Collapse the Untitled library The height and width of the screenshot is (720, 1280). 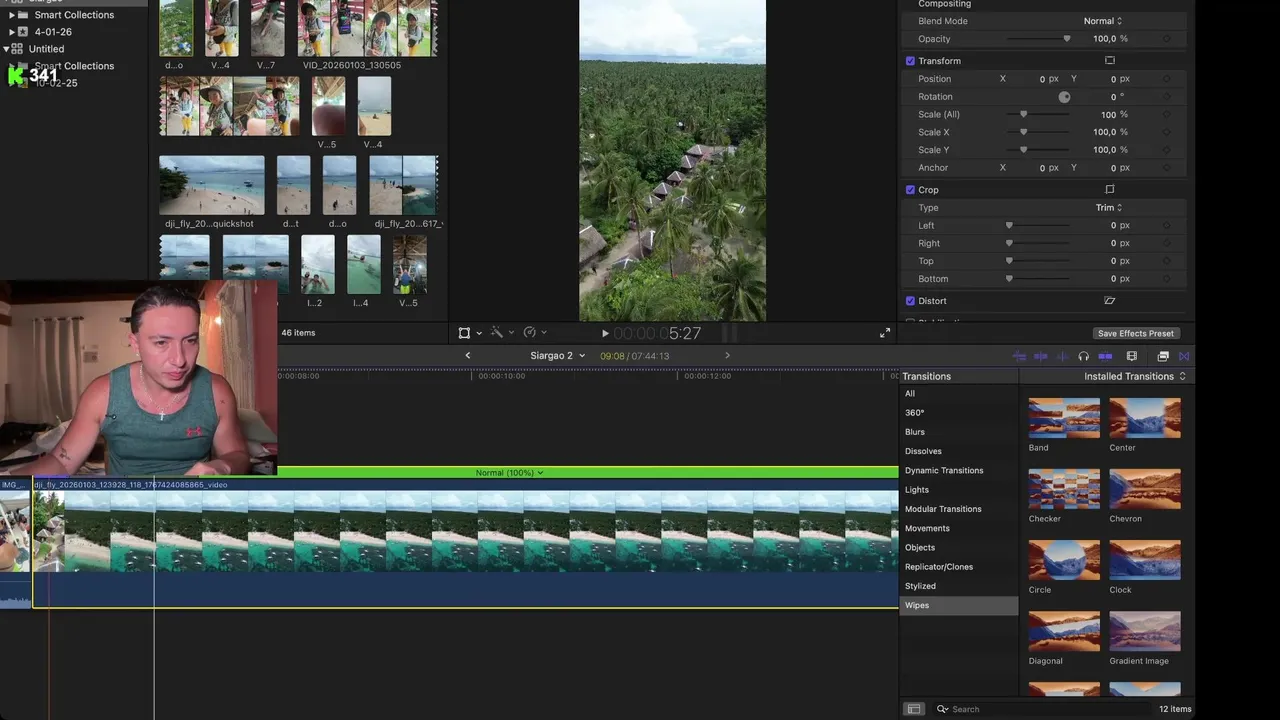[x=7, y=49]
